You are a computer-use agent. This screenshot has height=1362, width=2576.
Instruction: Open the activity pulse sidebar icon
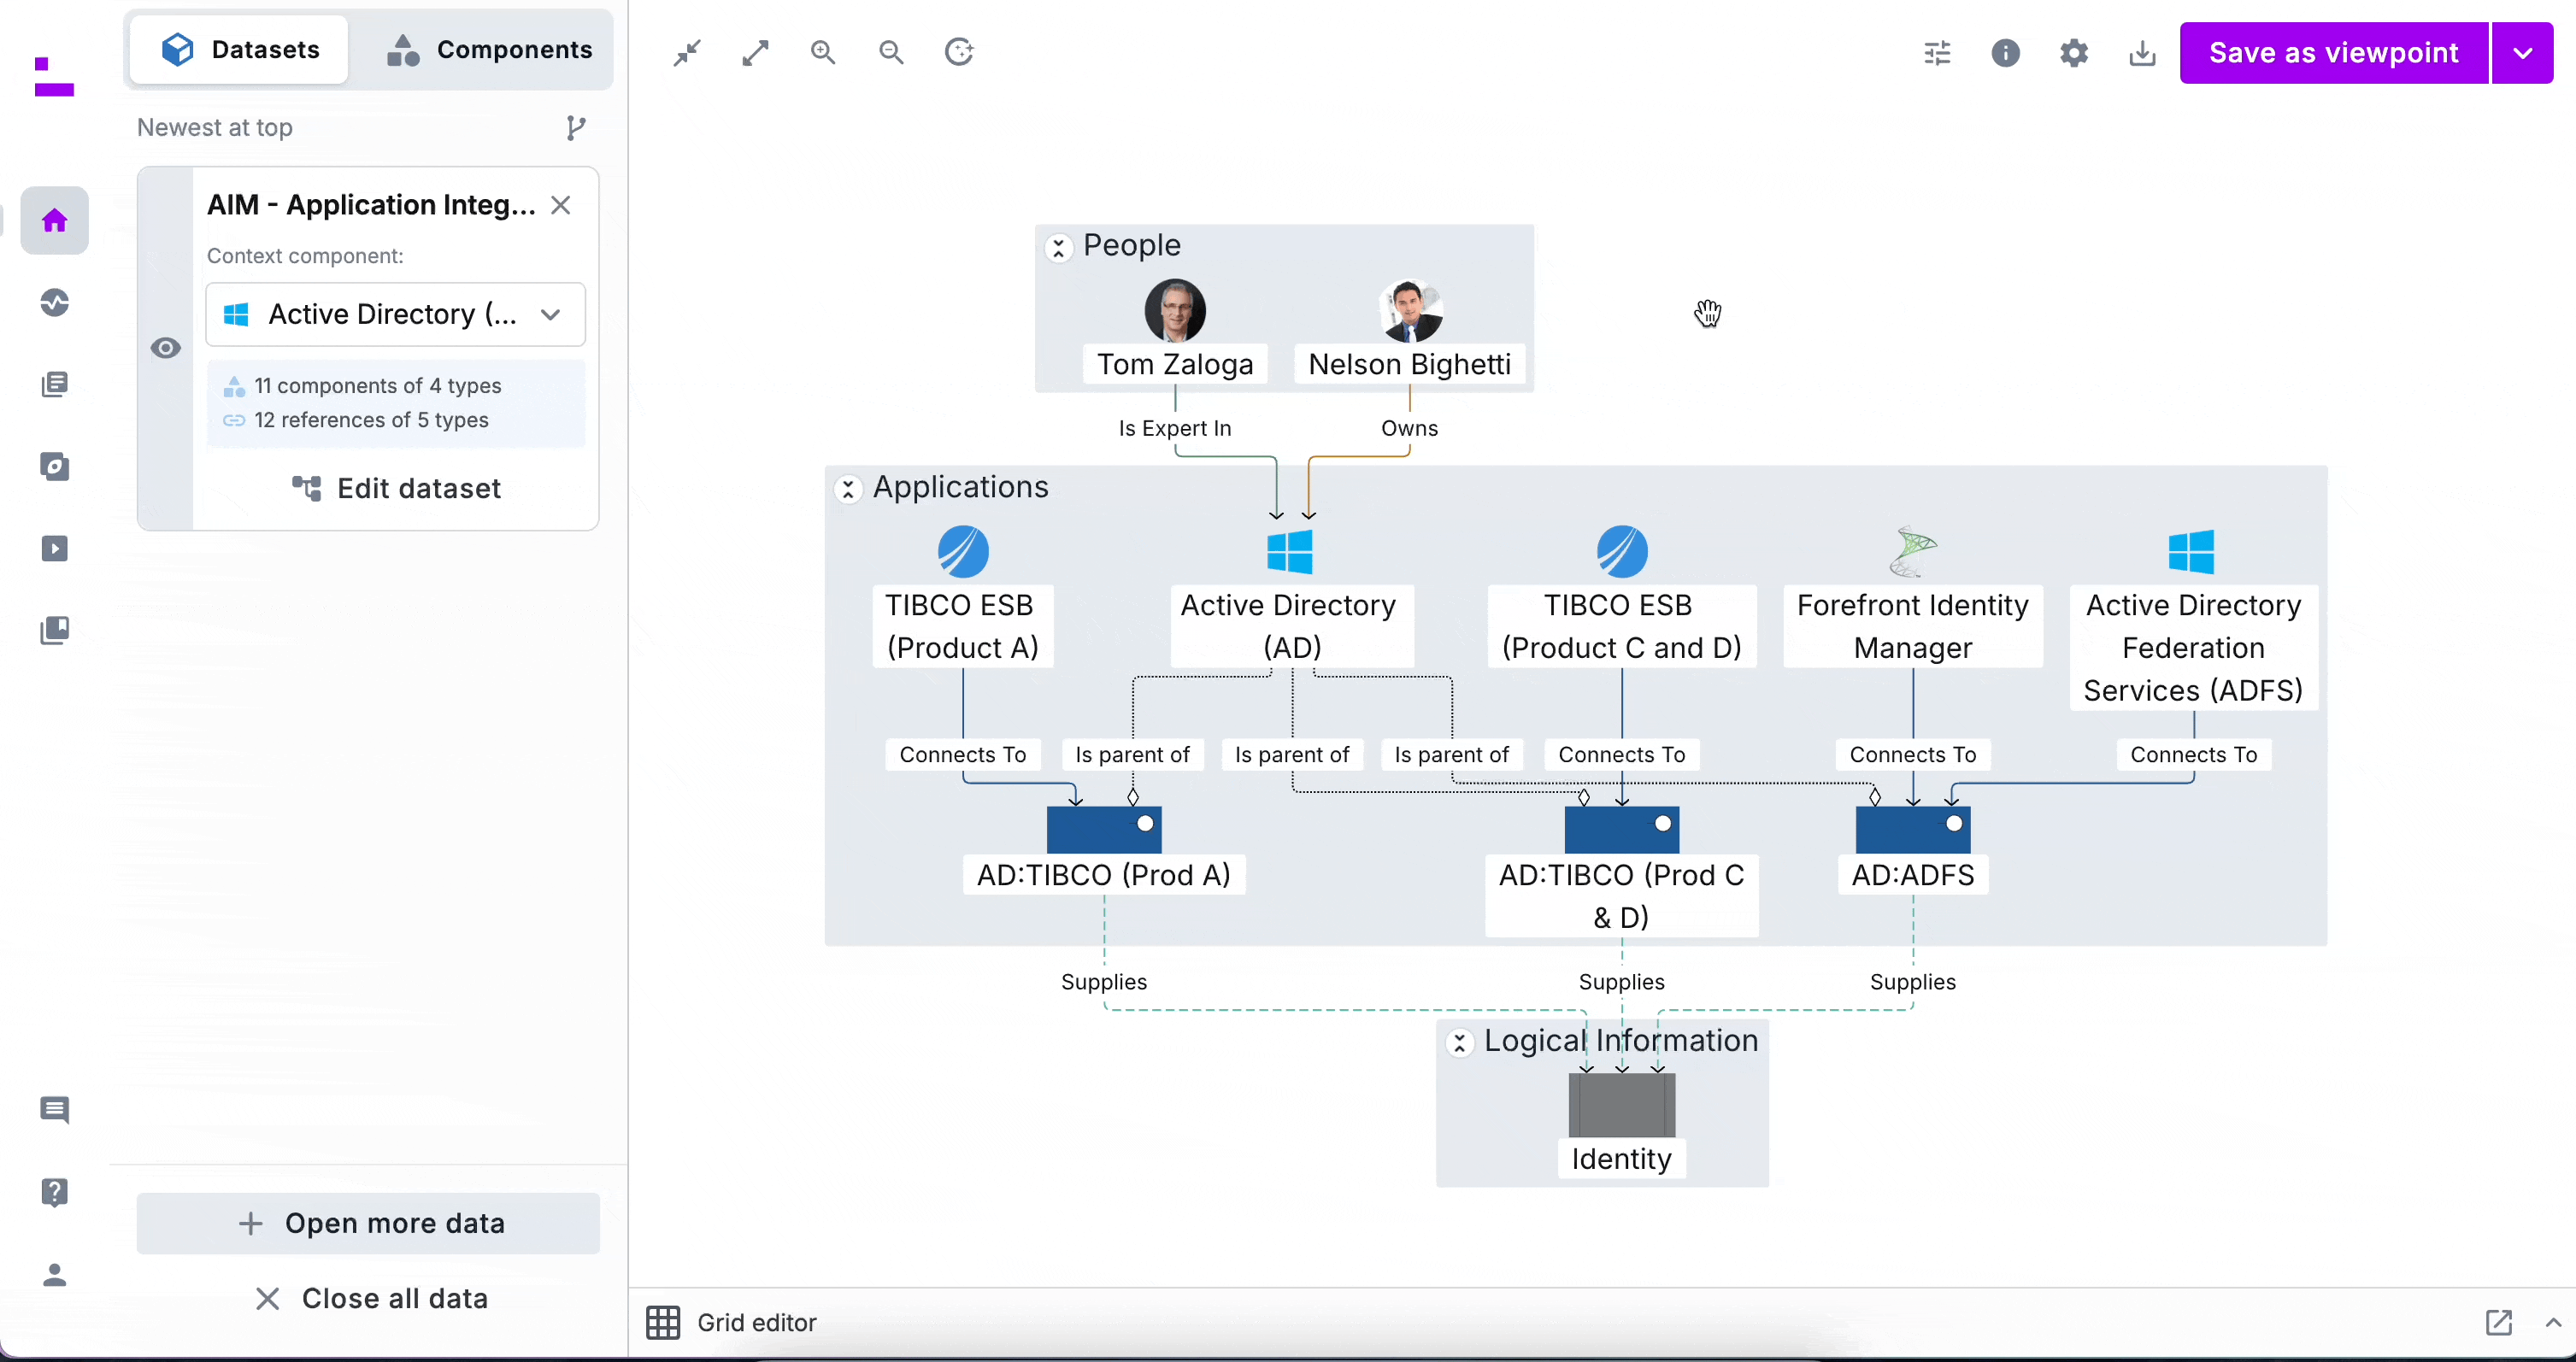55,302
